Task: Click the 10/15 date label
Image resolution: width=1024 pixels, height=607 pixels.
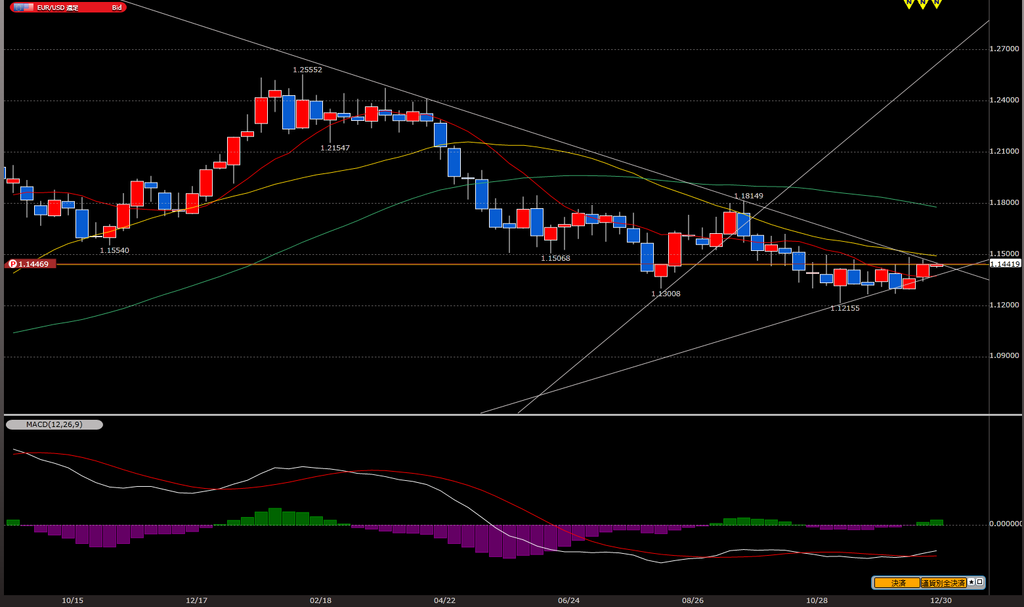Action: (72, 600)
